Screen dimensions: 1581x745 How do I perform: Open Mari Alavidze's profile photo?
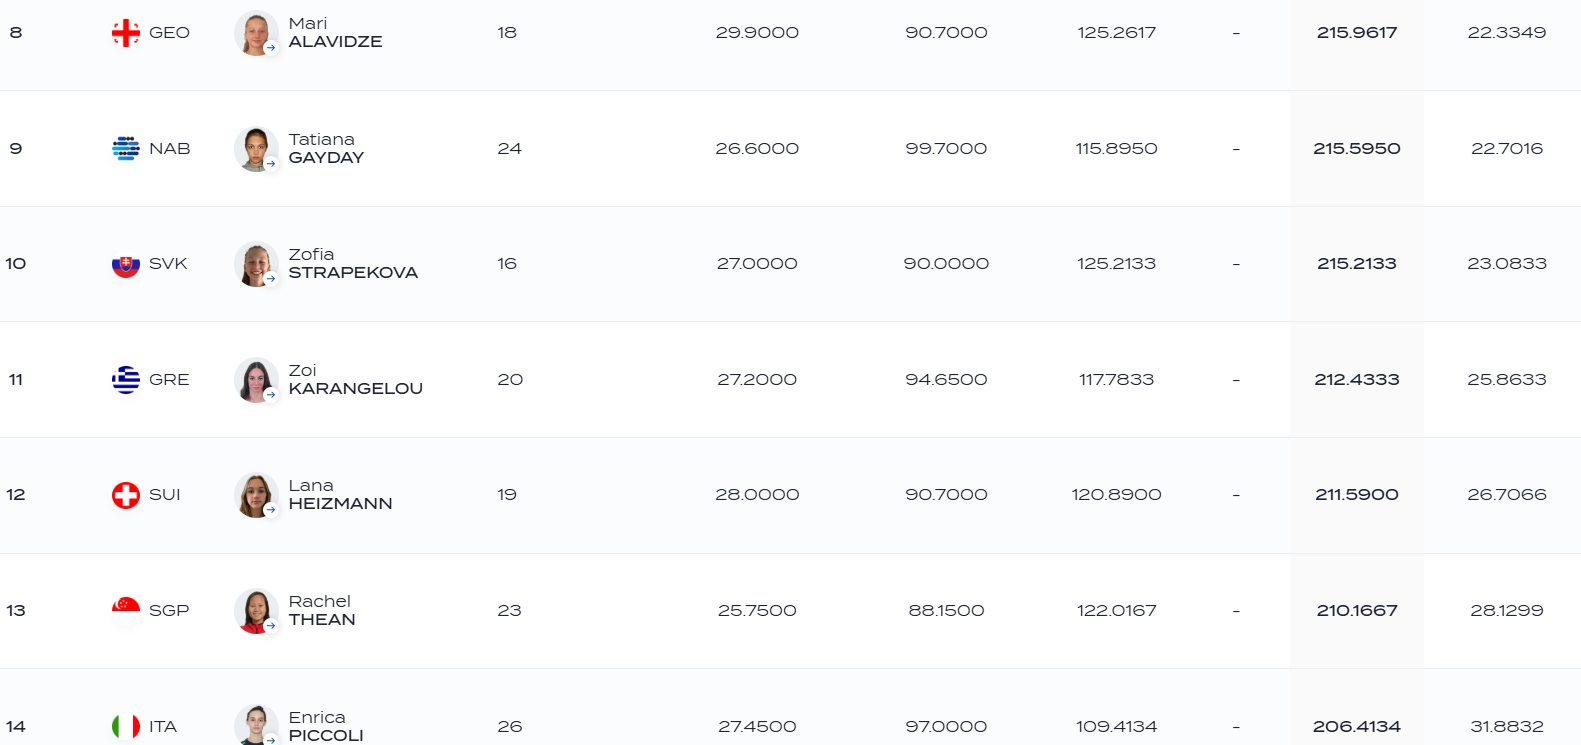[x=256, y=33]
